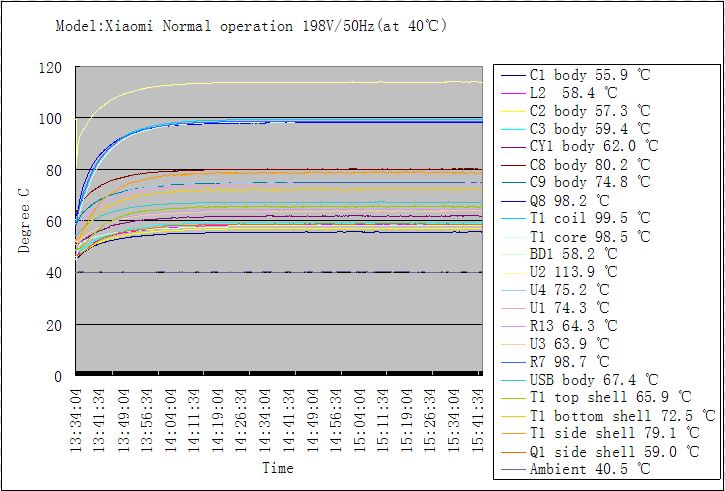Select time label 14:34:04

(265, 420)
